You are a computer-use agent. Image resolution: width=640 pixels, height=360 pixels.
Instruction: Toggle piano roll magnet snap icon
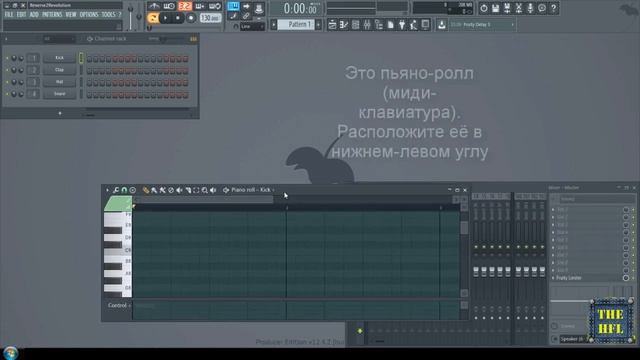[x=124, y=190]
